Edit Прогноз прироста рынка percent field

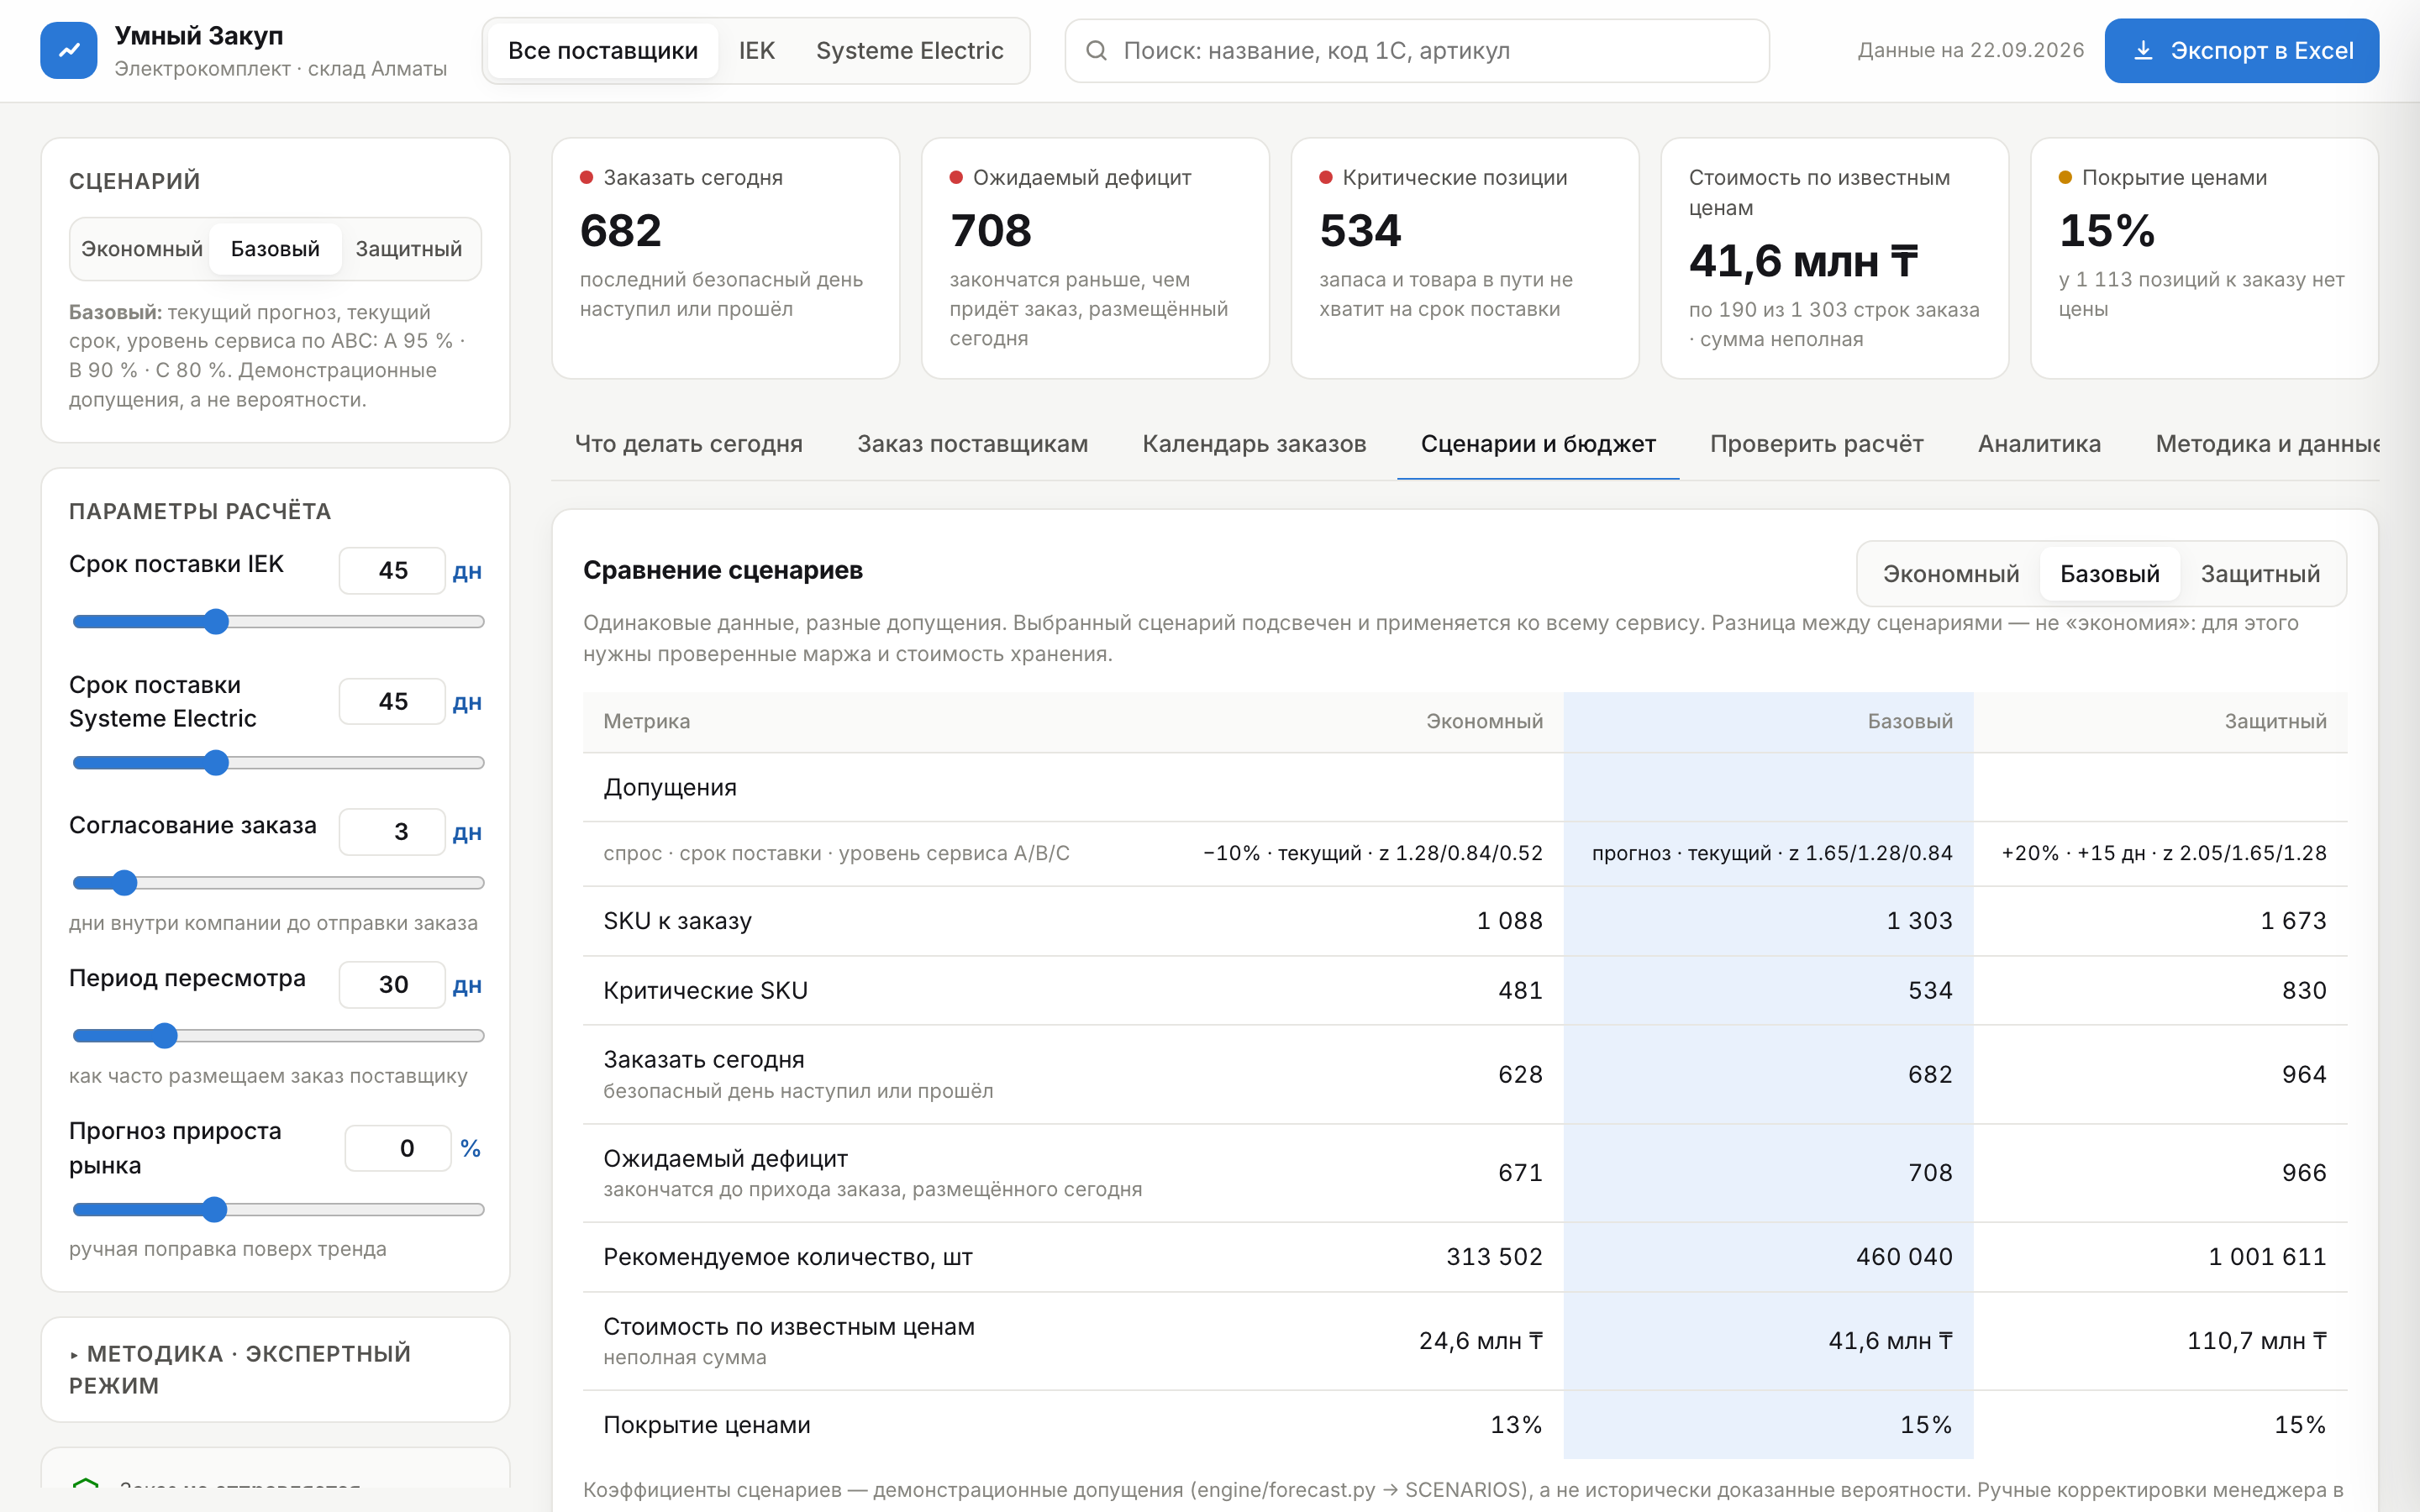(x=398, y=1148)
